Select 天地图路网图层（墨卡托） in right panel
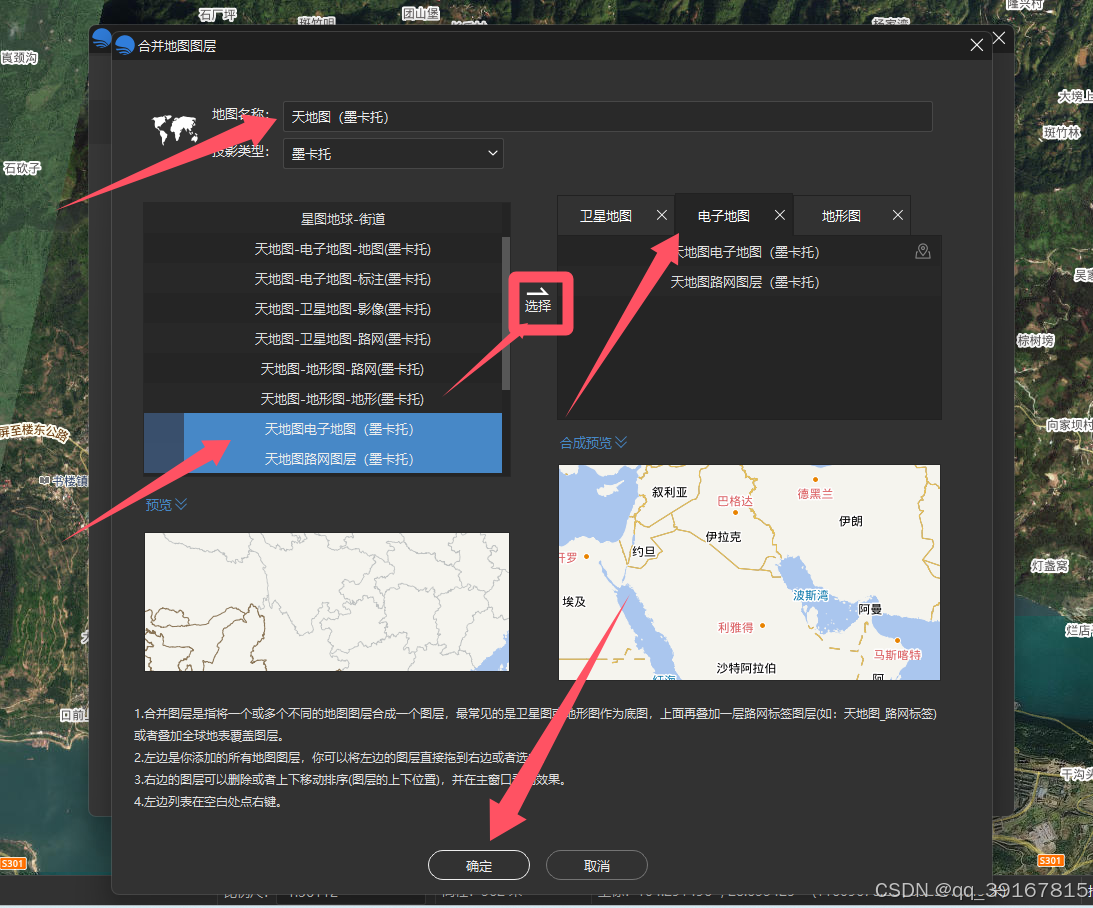This screenshot has height=908, width=1093. point(749,282)
